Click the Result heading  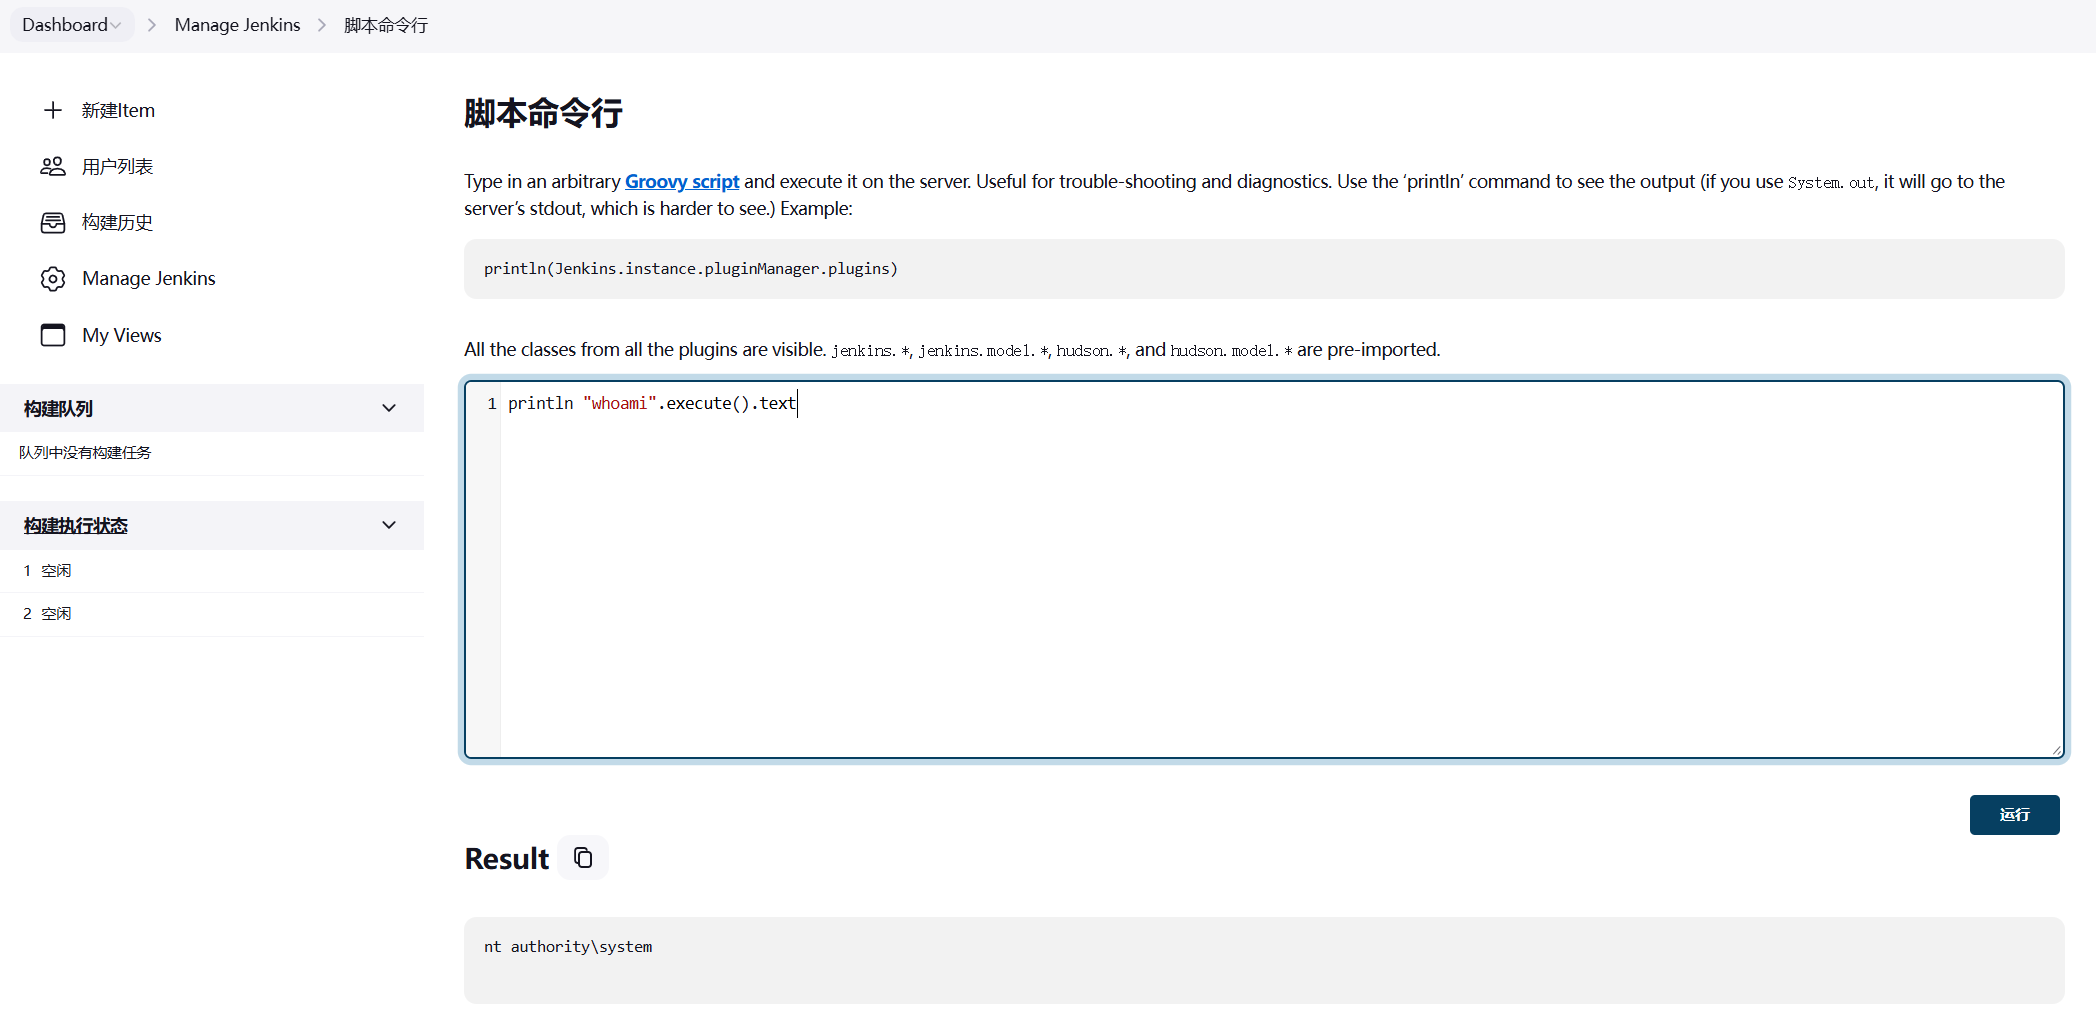507,859
